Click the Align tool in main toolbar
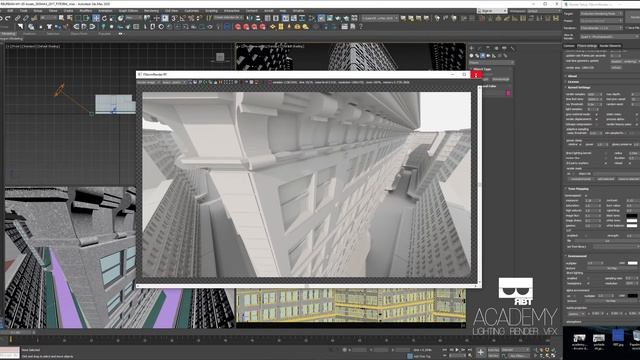 tap(257, 18)
